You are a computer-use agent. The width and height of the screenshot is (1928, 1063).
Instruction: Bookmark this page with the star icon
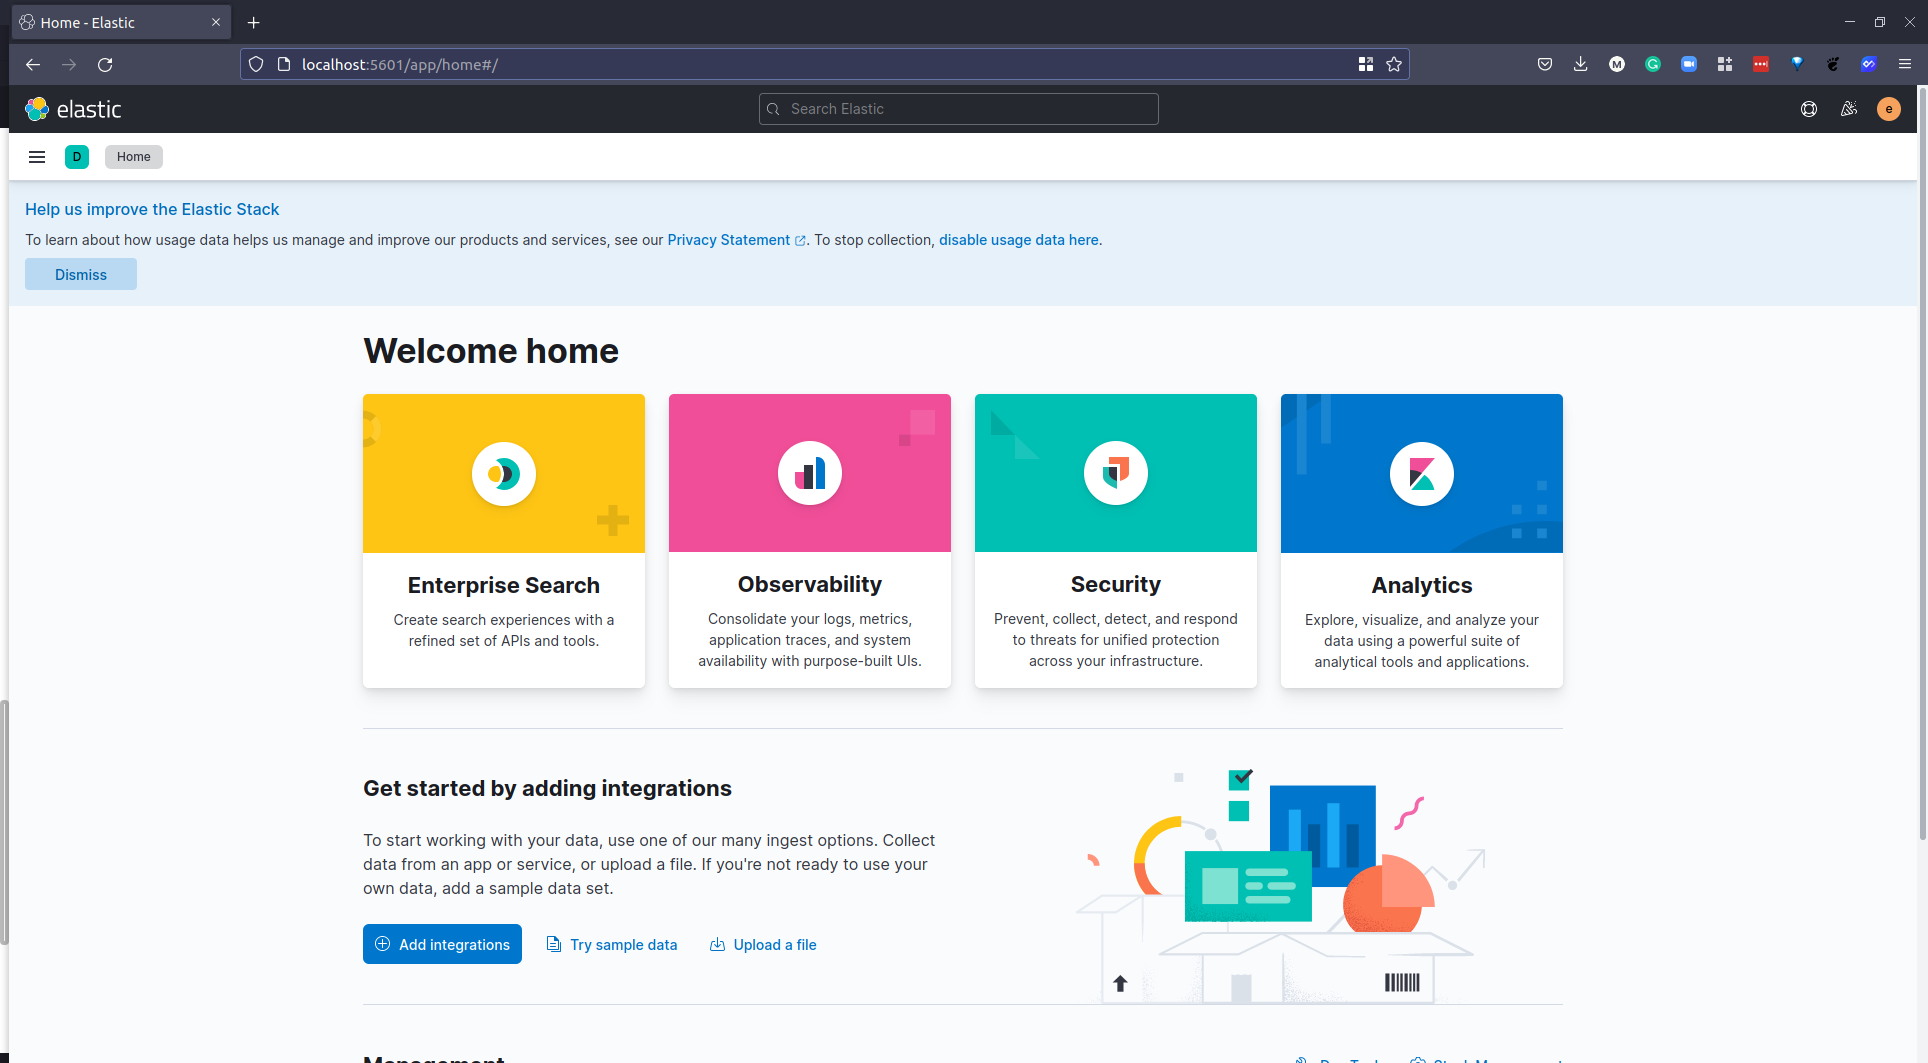pyautogui.click(x=1394, y=64)
